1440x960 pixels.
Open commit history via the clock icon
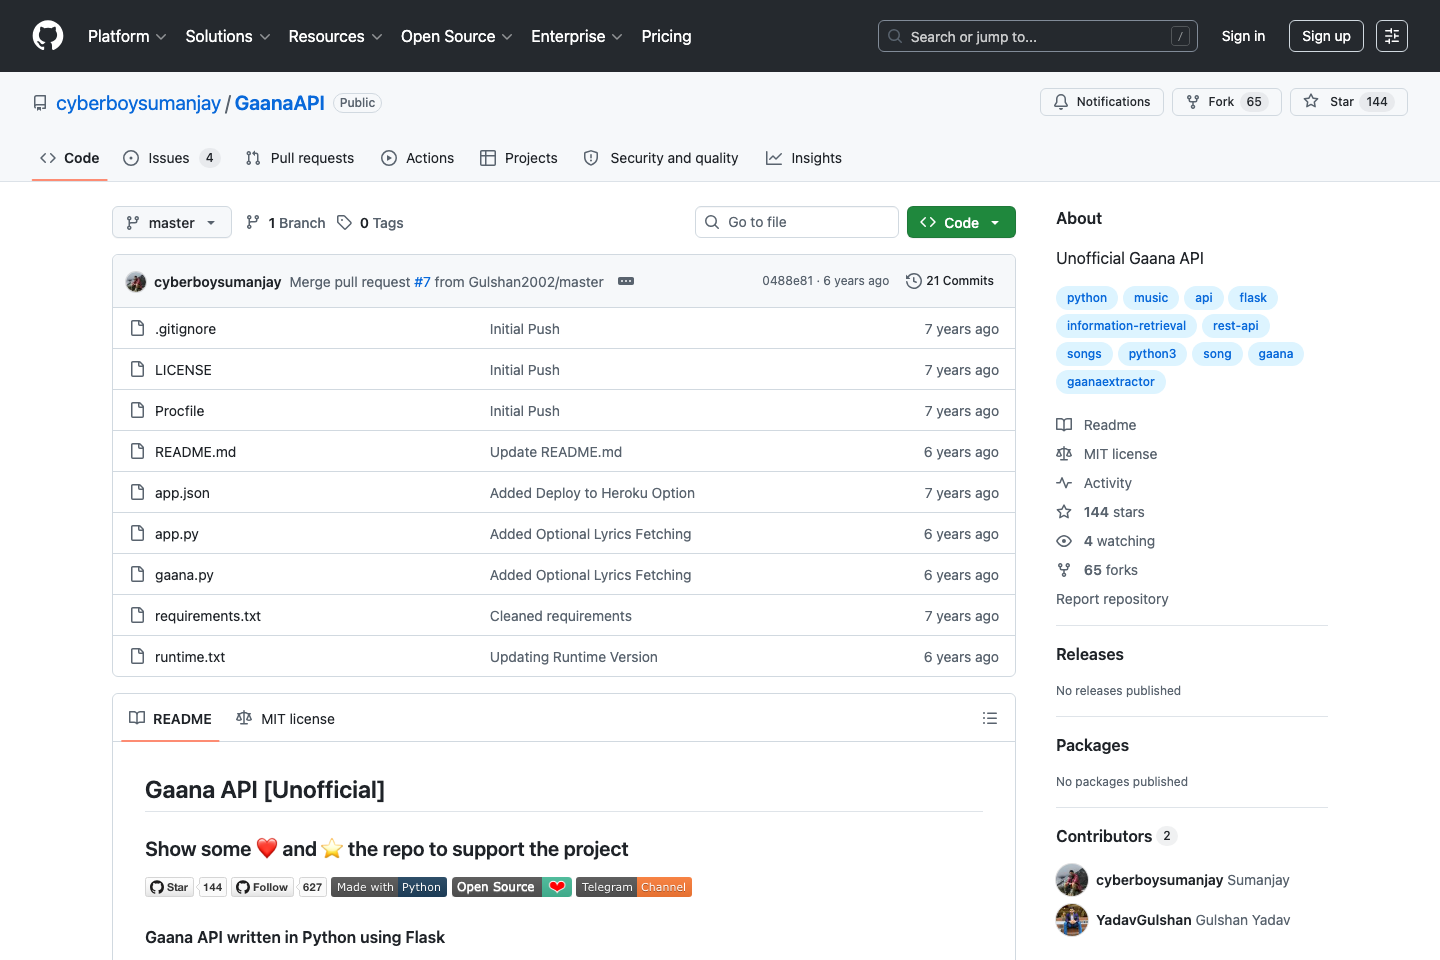[x=913, y=281]
